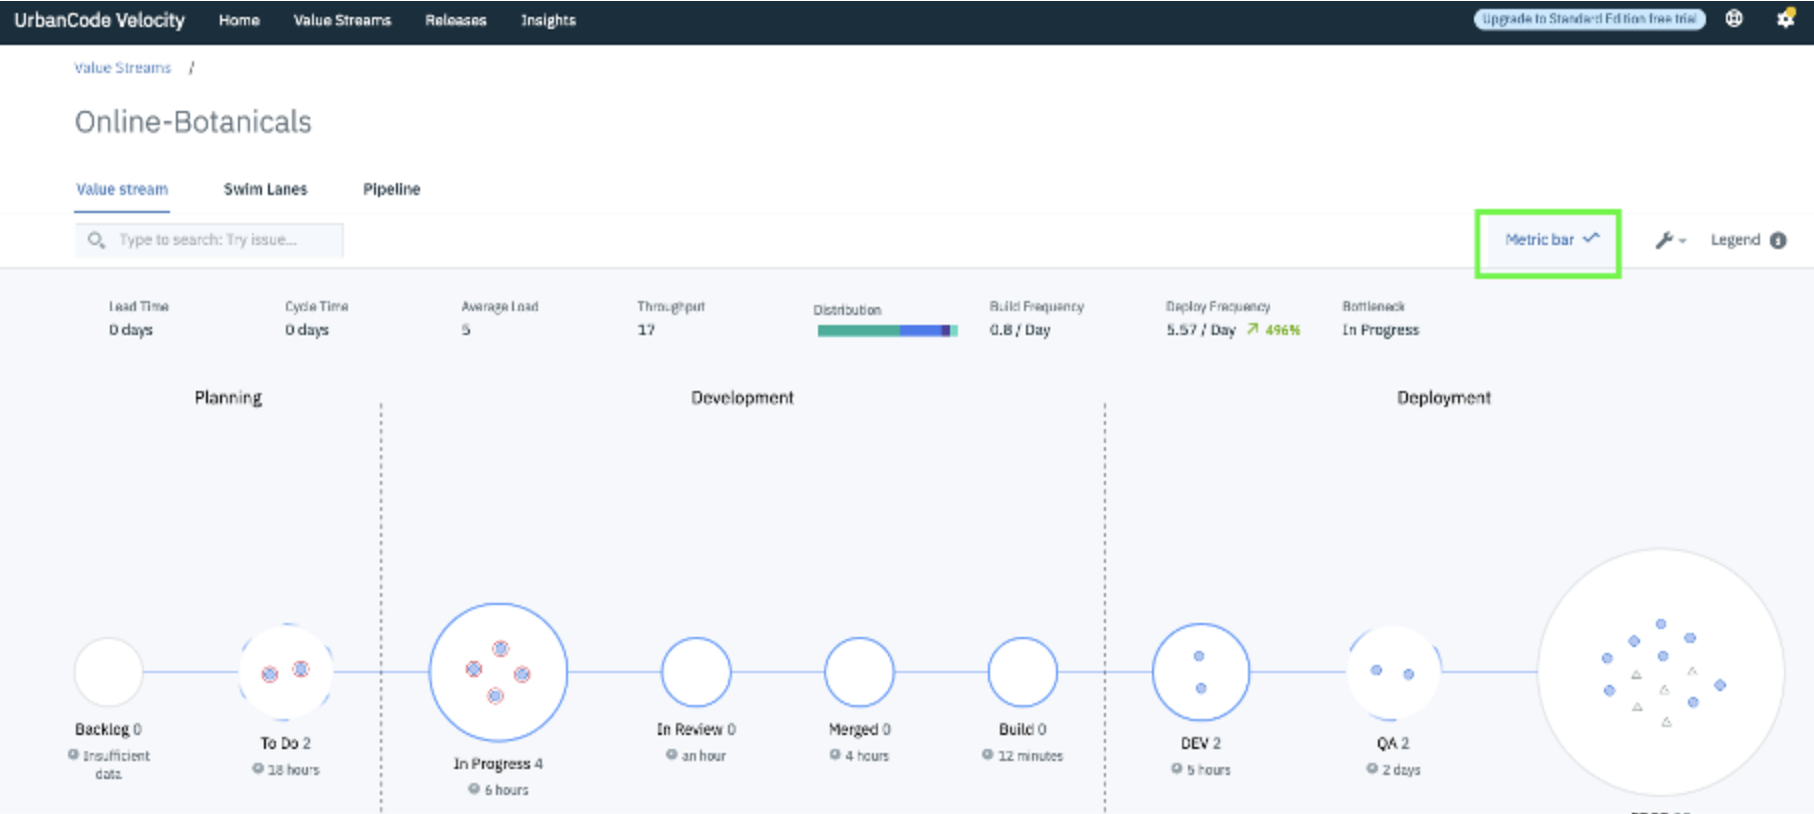Click the Distribution color bar
The width and height of the screenshot is (1814, 814).
(x=887, y=331)
